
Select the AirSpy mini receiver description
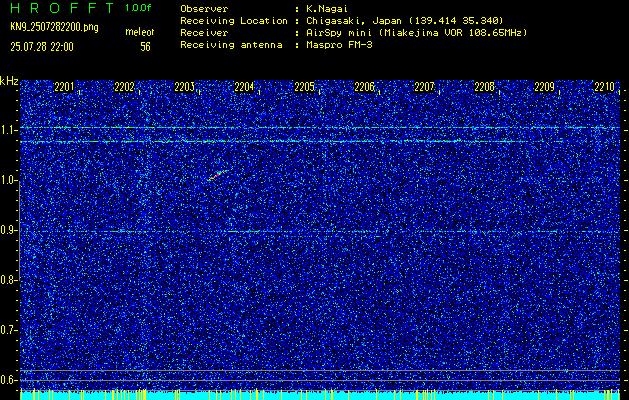click(416, 33)
